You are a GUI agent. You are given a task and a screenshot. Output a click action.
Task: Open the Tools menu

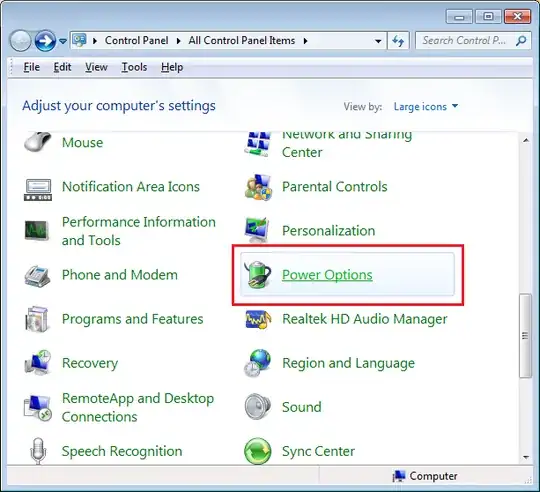coord(134,67)
